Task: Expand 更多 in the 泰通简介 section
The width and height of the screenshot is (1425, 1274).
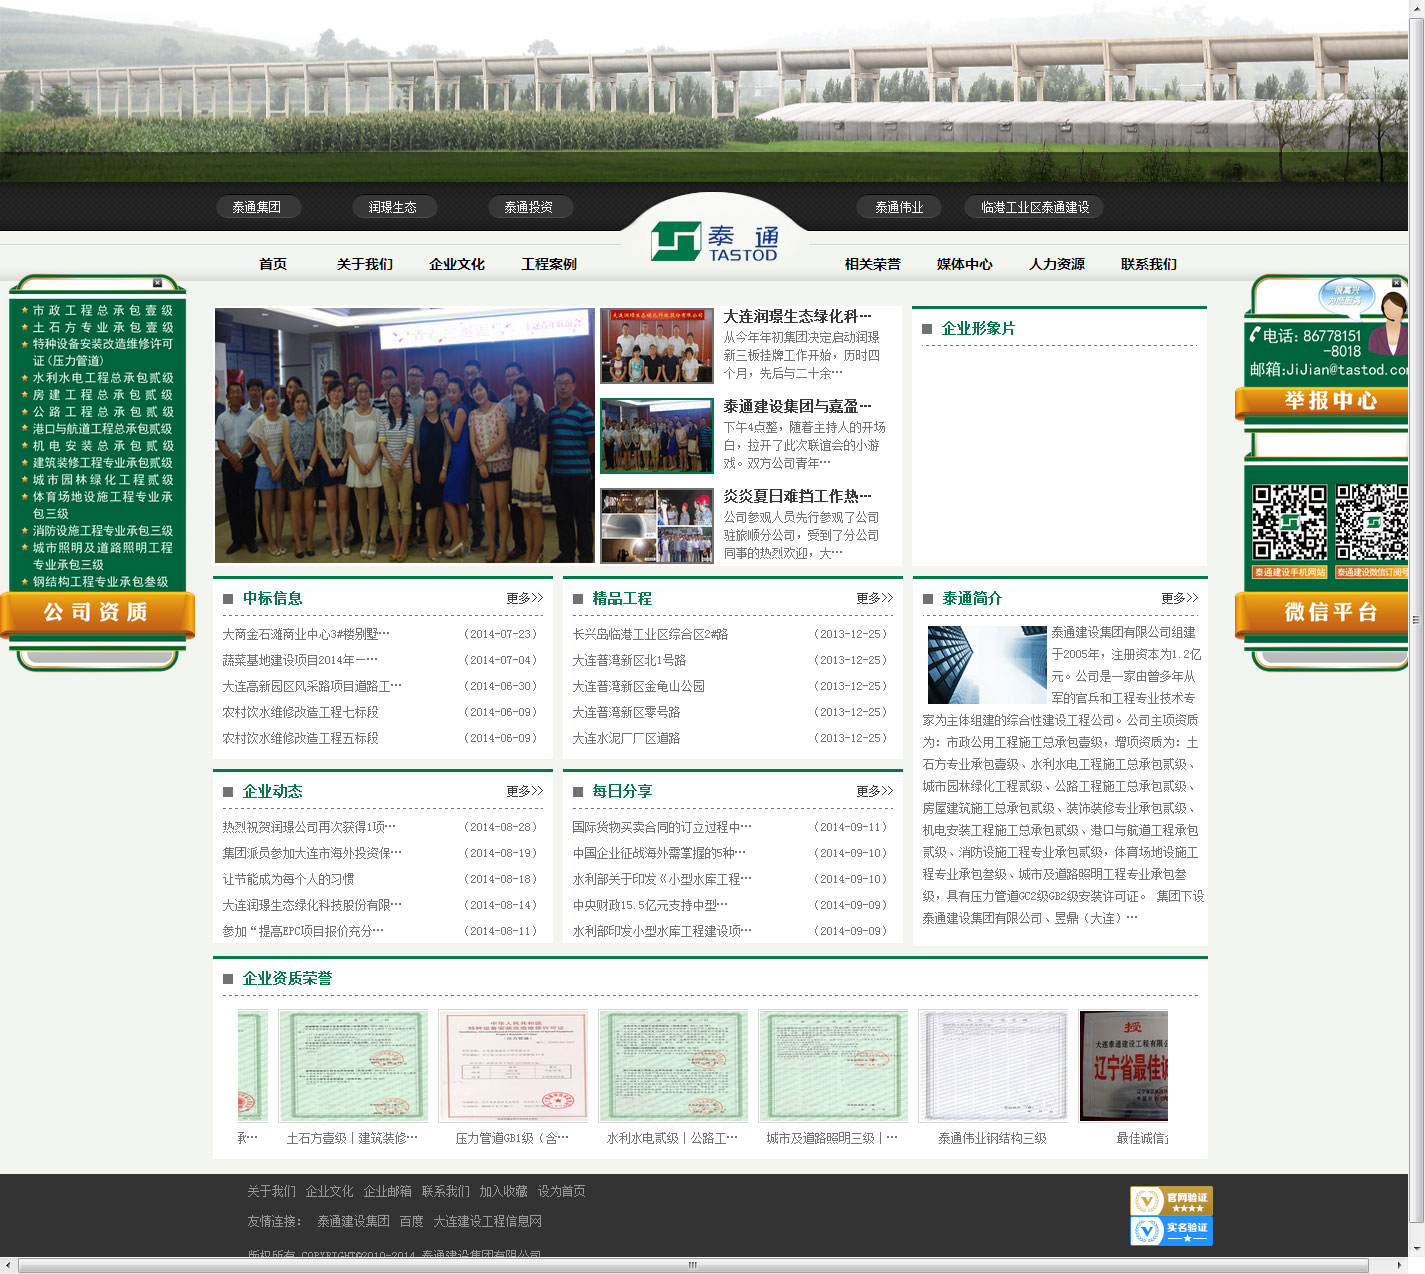Action: pyautogui.click(x=1179, y=598)
